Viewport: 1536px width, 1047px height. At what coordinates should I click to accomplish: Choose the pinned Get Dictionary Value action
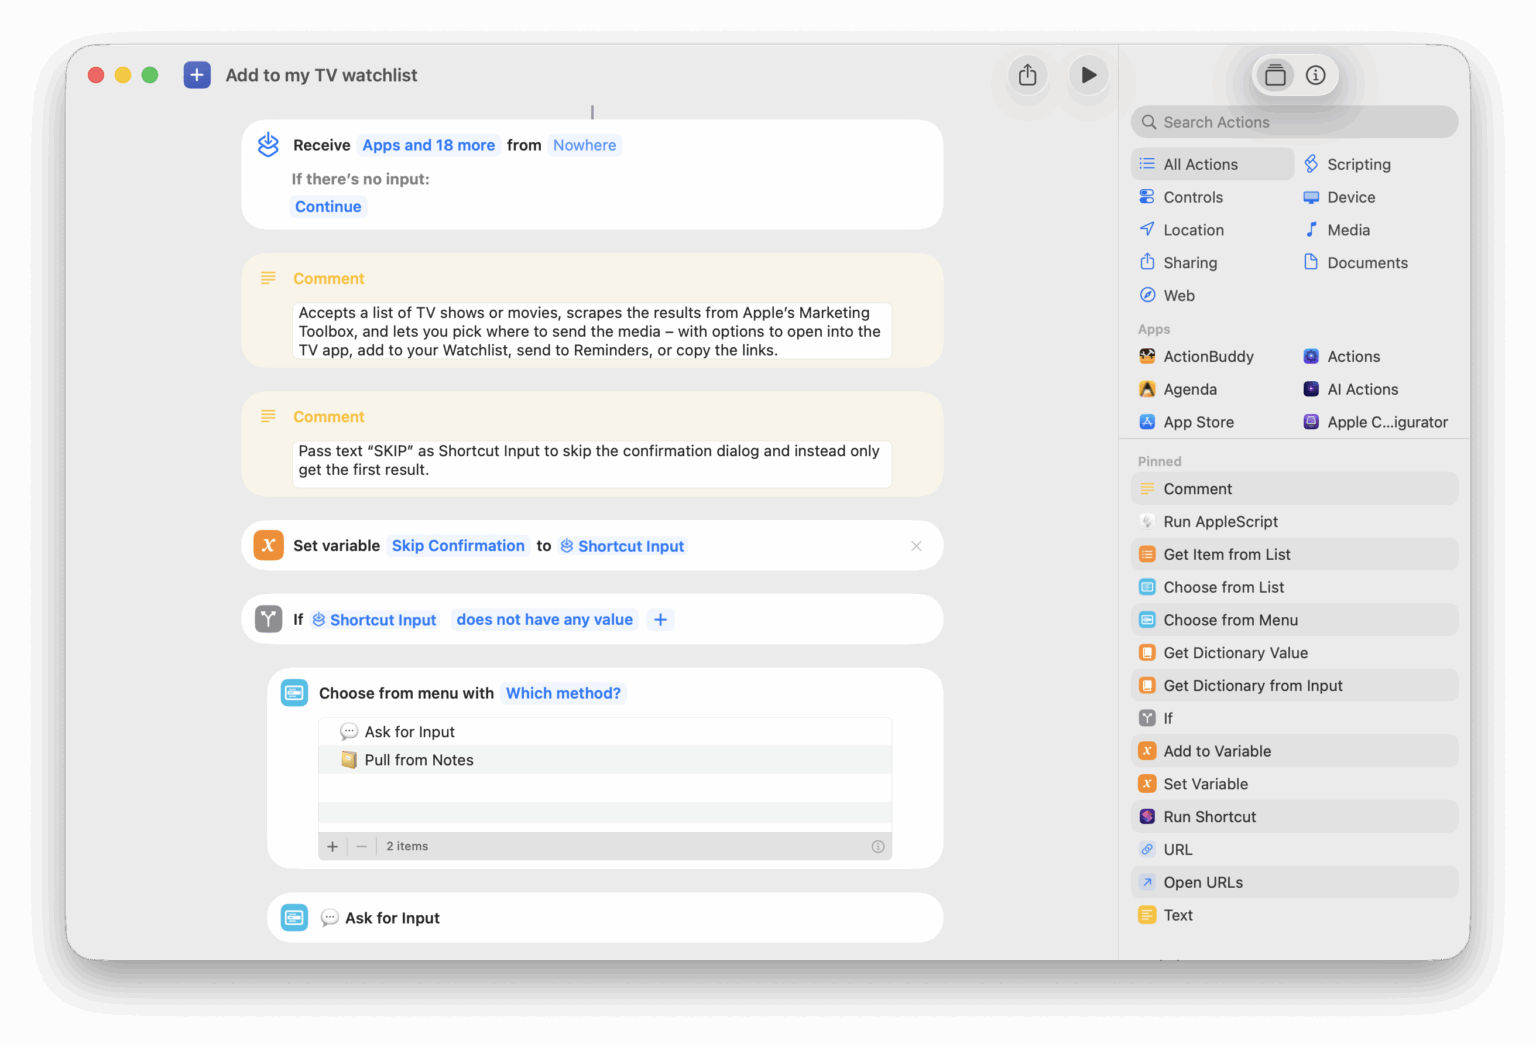tap(1235, 653)
